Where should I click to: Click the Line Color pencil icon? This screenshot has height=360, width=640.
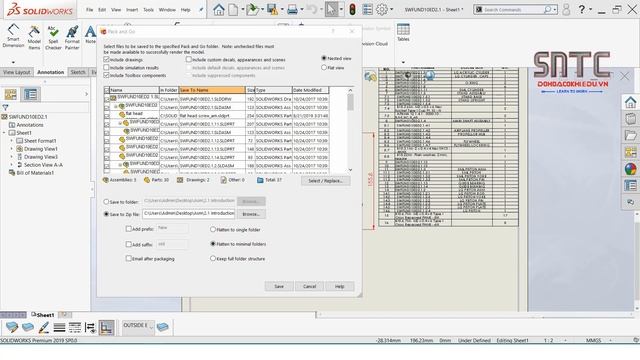tap(44, 327)
